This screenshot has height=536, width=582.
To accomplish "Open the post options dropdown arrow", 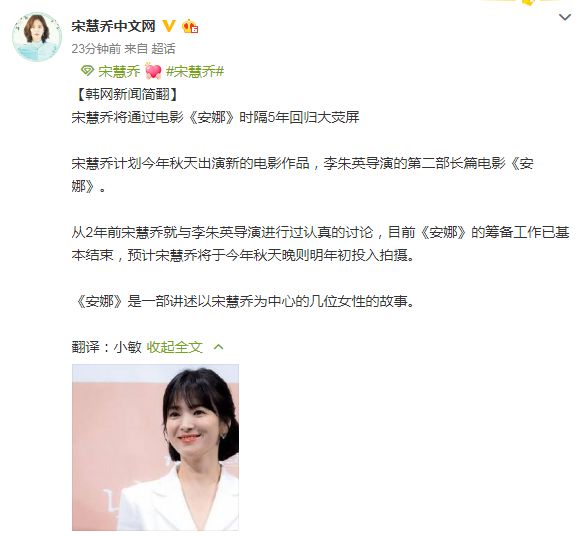I will pyautogui.click(x=565, y=17).
